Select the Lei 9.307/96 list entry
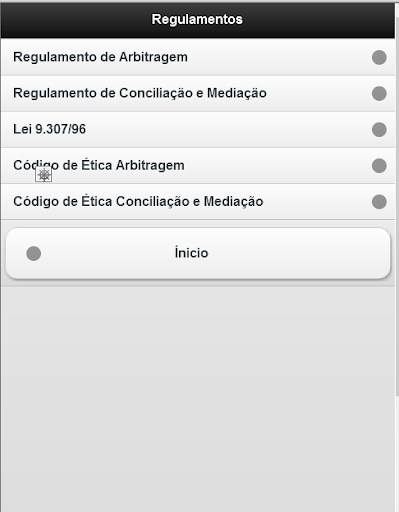Screen dimensions: 399x512 (x=198, y=129)
